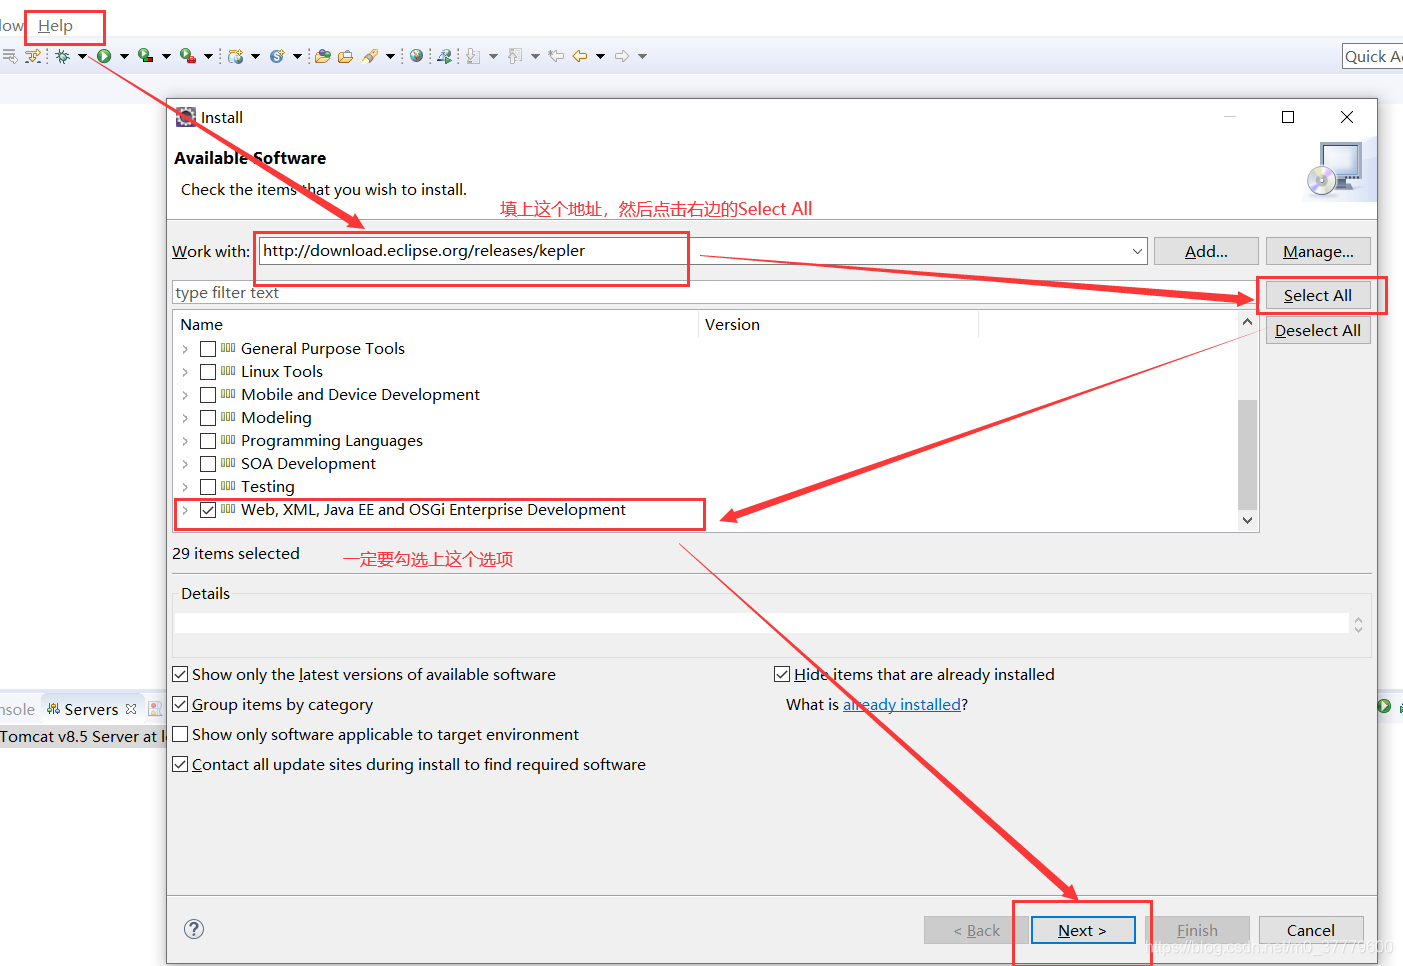Viewport: 1403px width, 966px height.
Task: Toggle Show only the latest versions checkbox
Action: (180, 674)
